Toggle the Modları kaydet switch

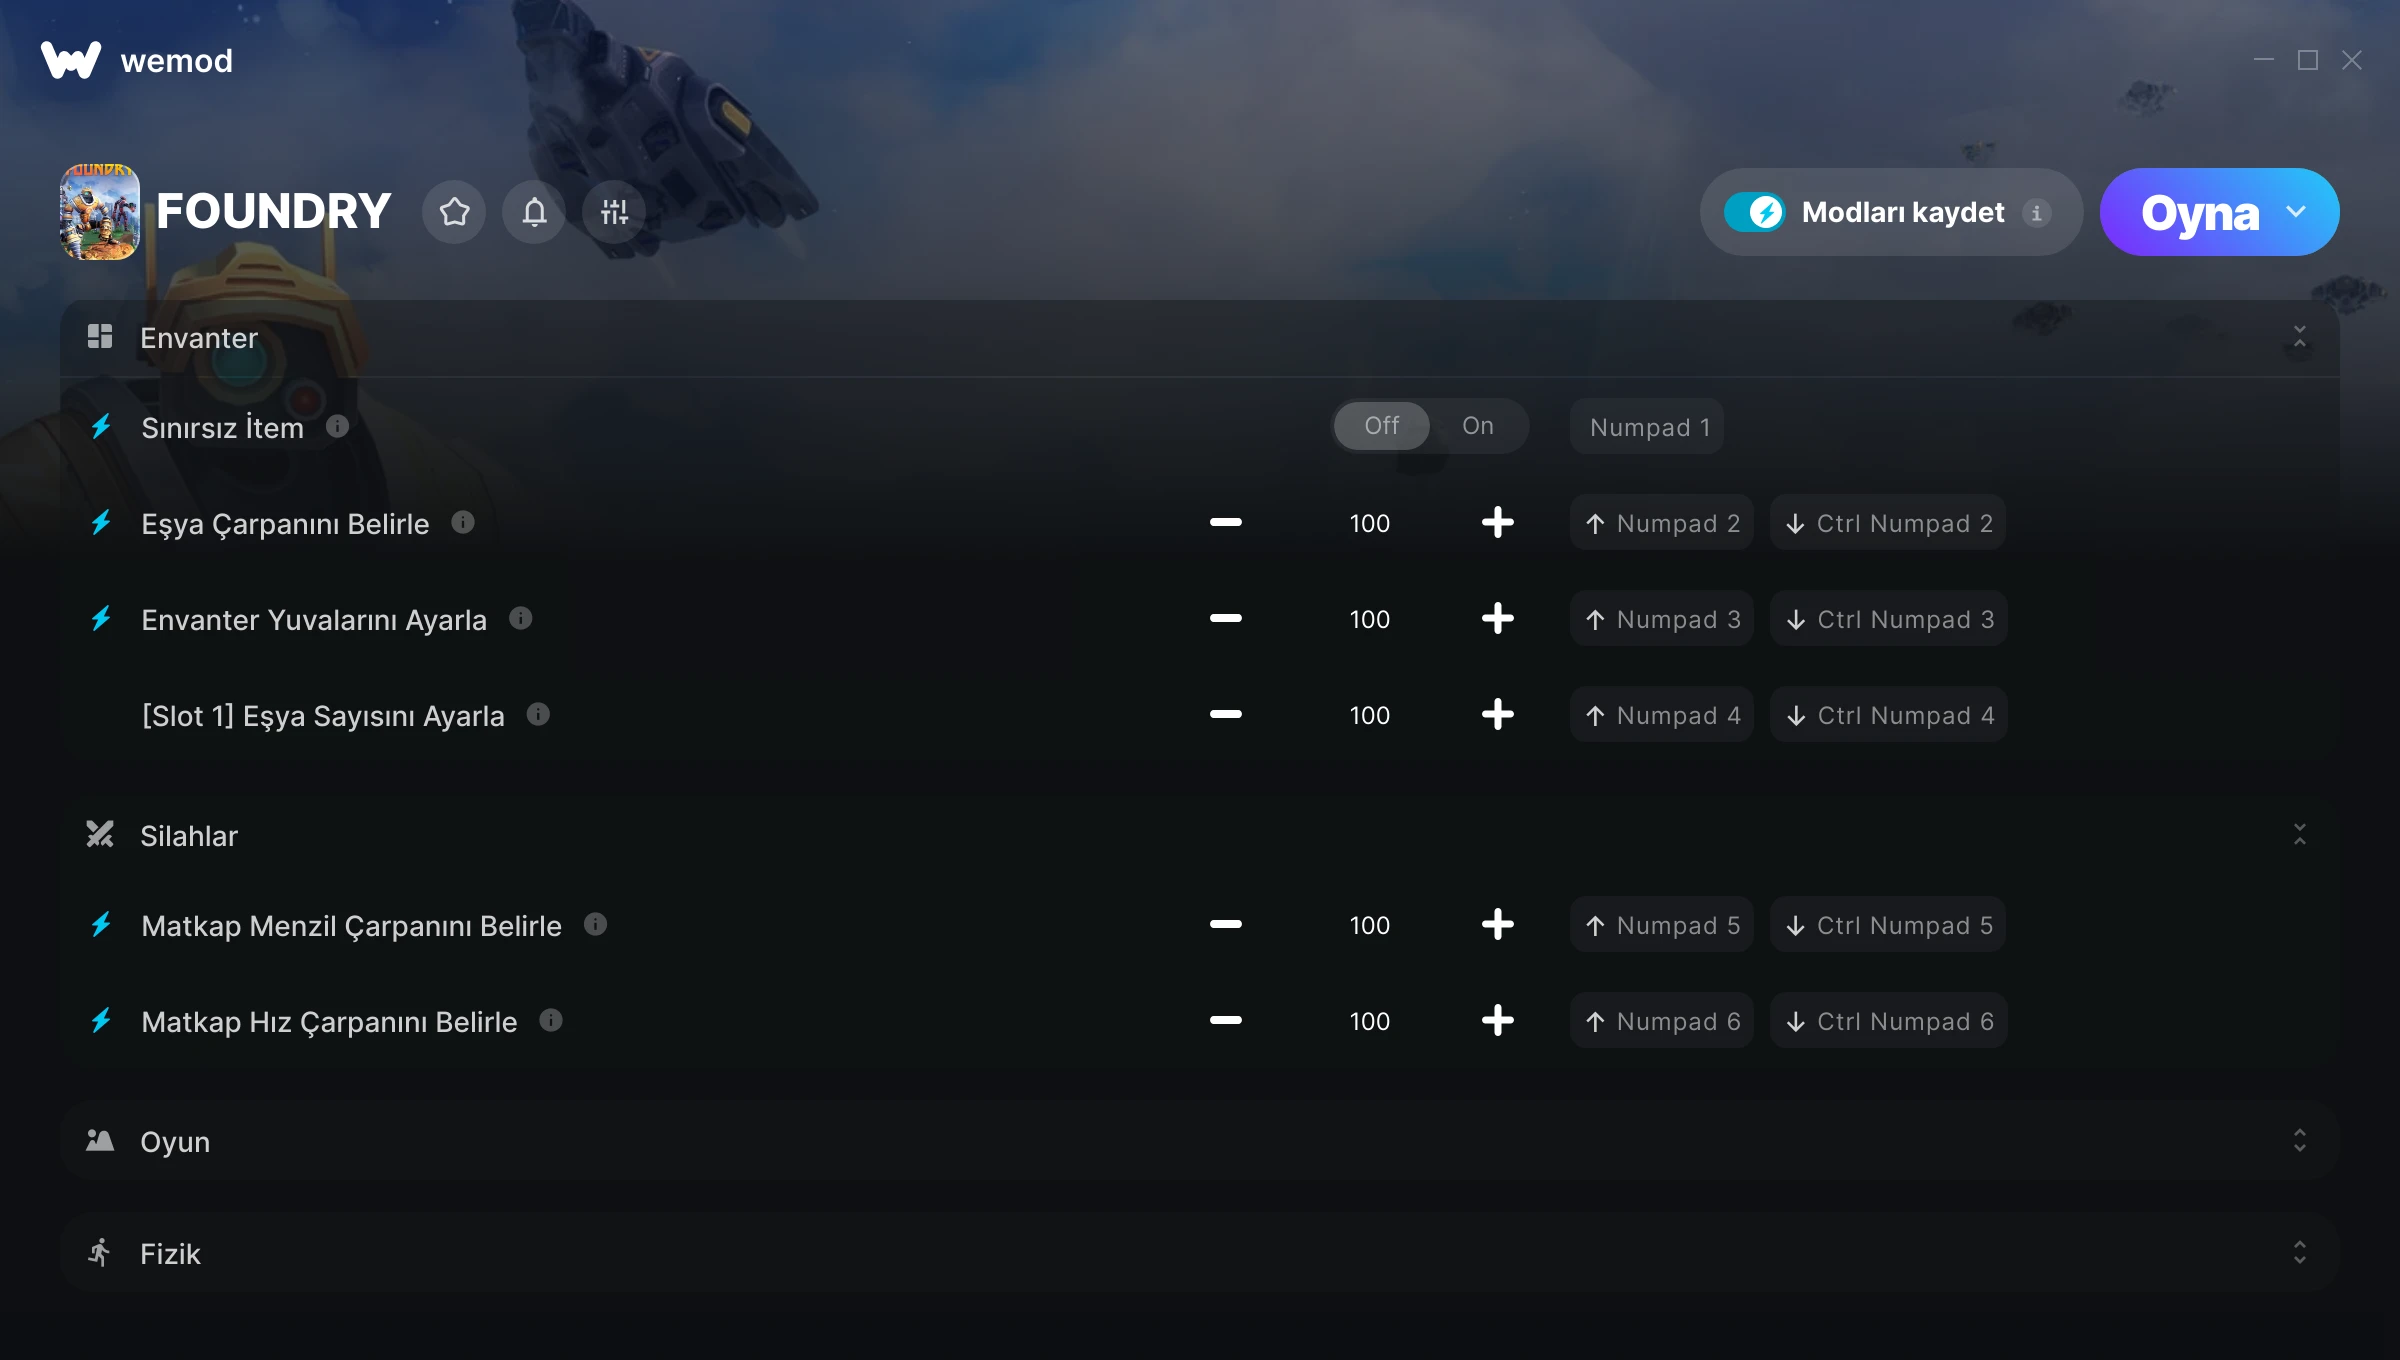[1755, 212]
